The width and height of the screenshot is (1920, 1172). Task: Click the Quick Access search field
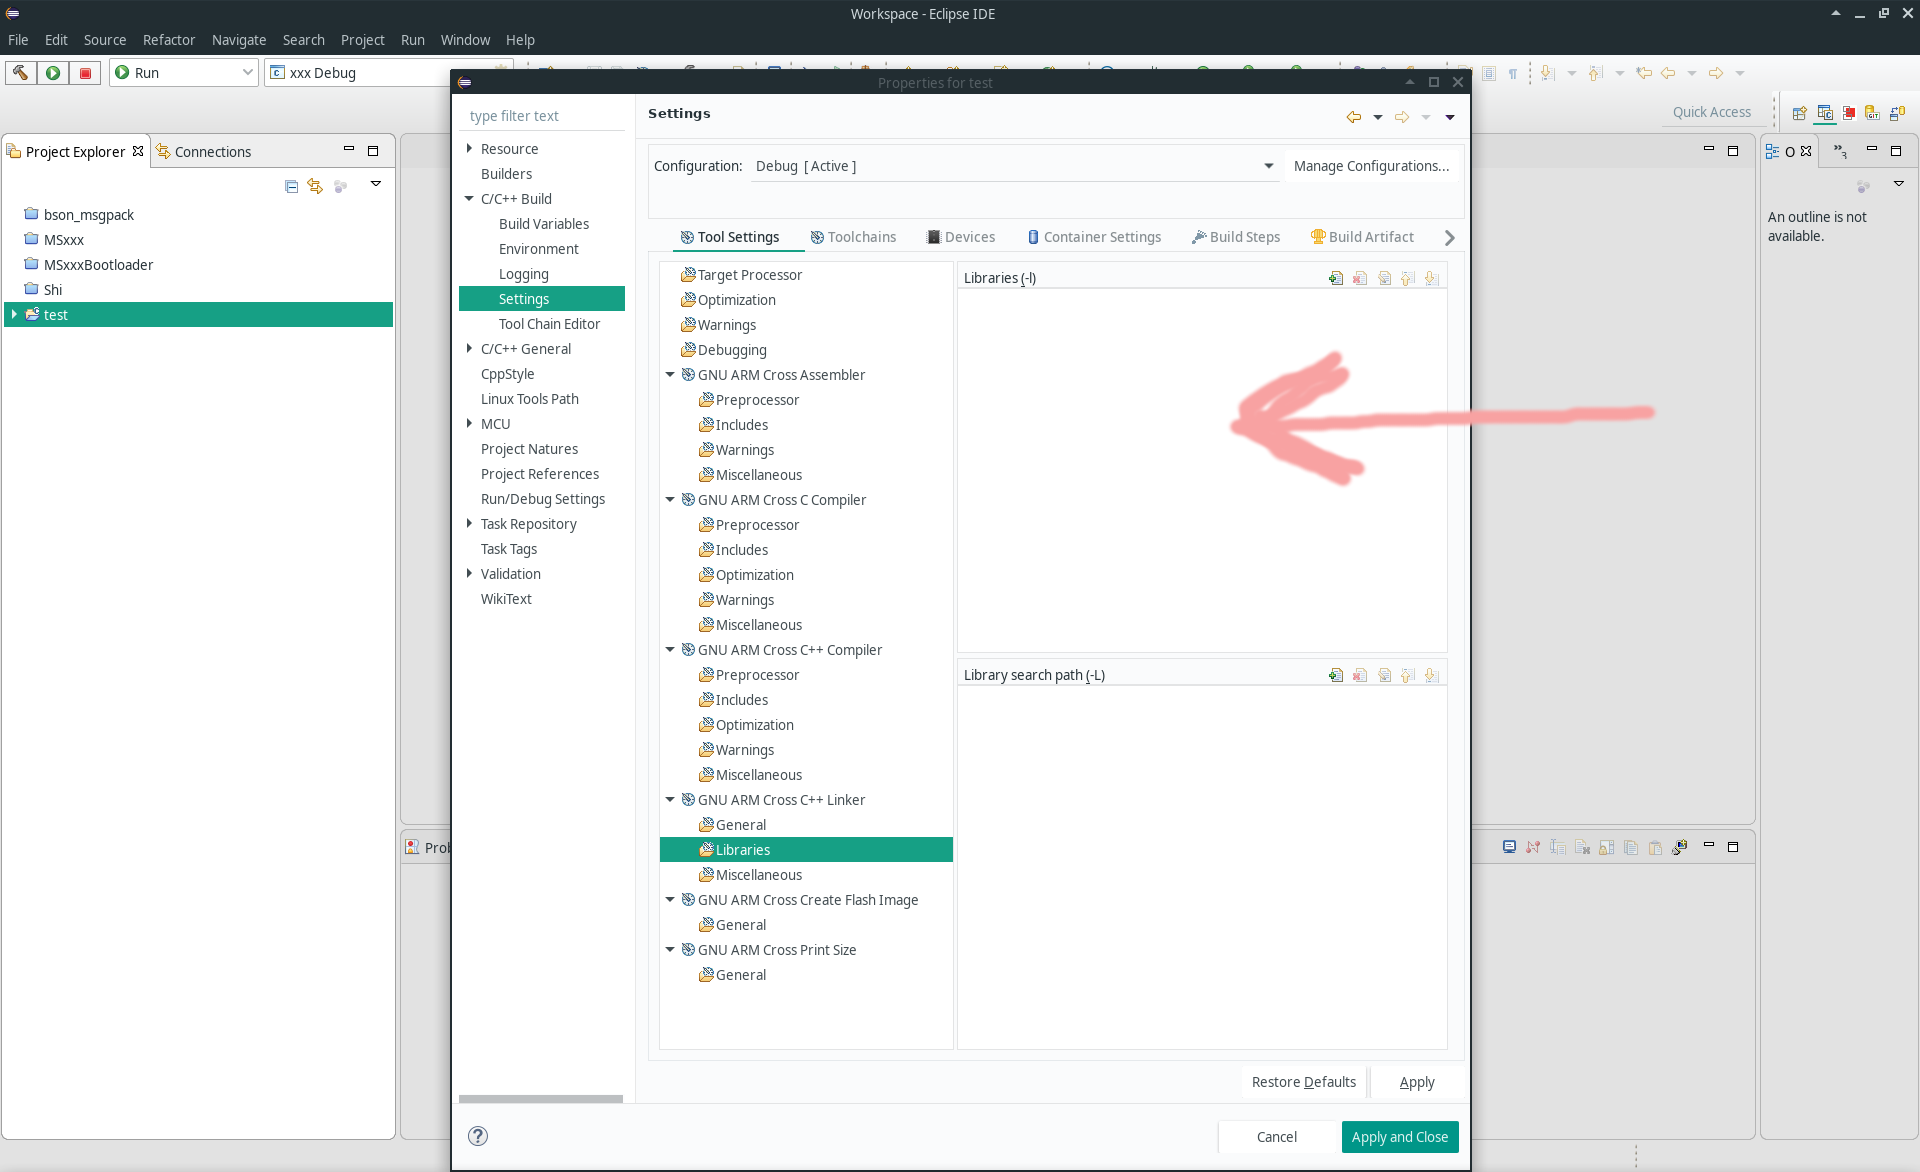coord(1712,112)
